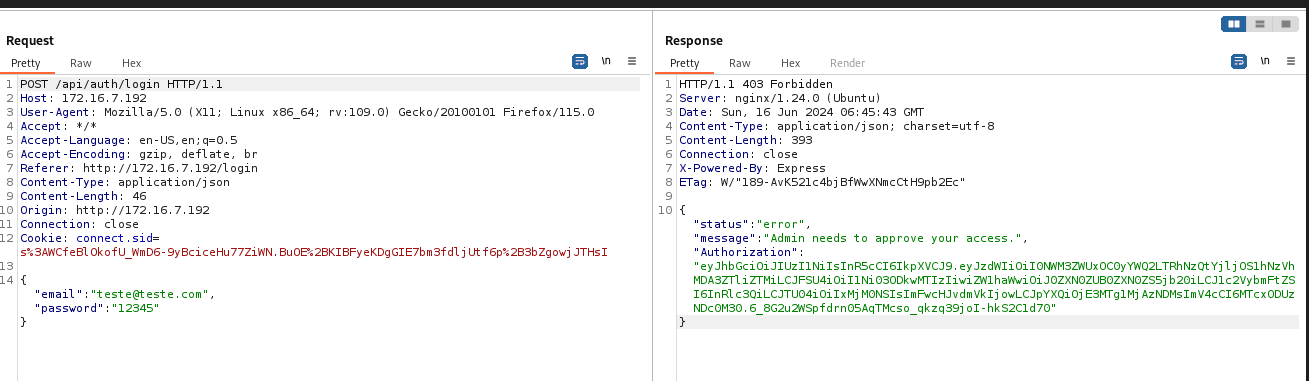This screenshot has height=381, width=1309.
Task: Click Connection: close in the Response
Action: tap(738, 155)
